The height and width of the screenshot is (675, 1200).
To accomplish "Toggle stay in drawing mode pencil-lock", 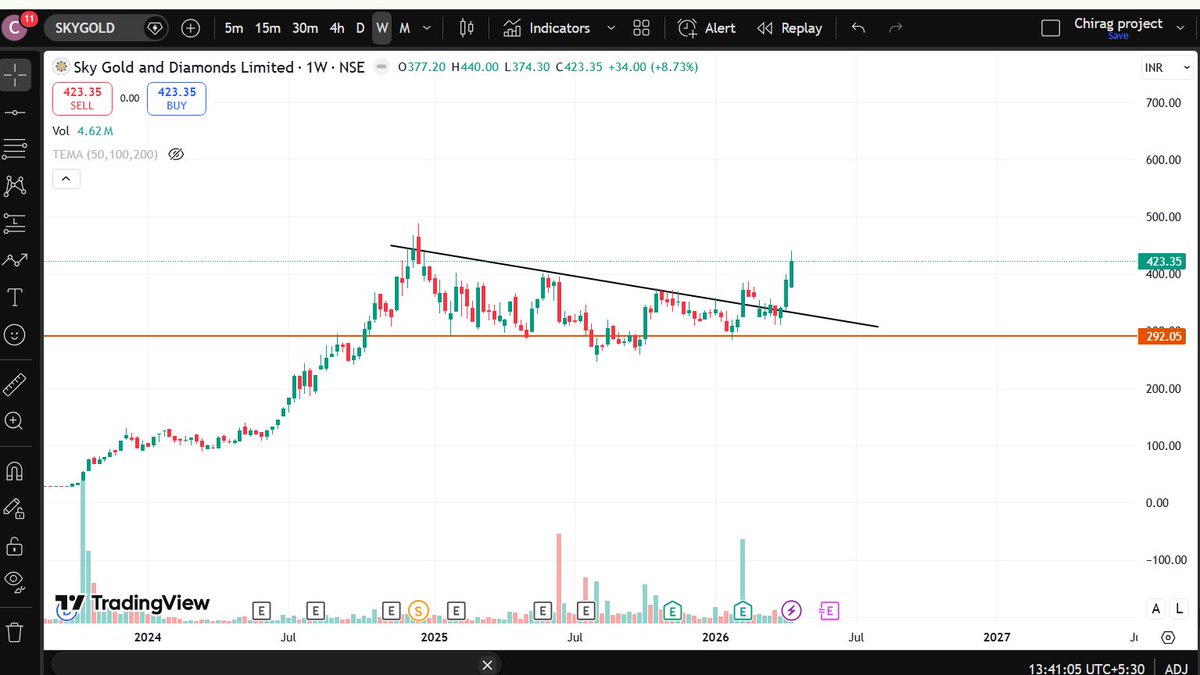I will click(x=15, y=507).
